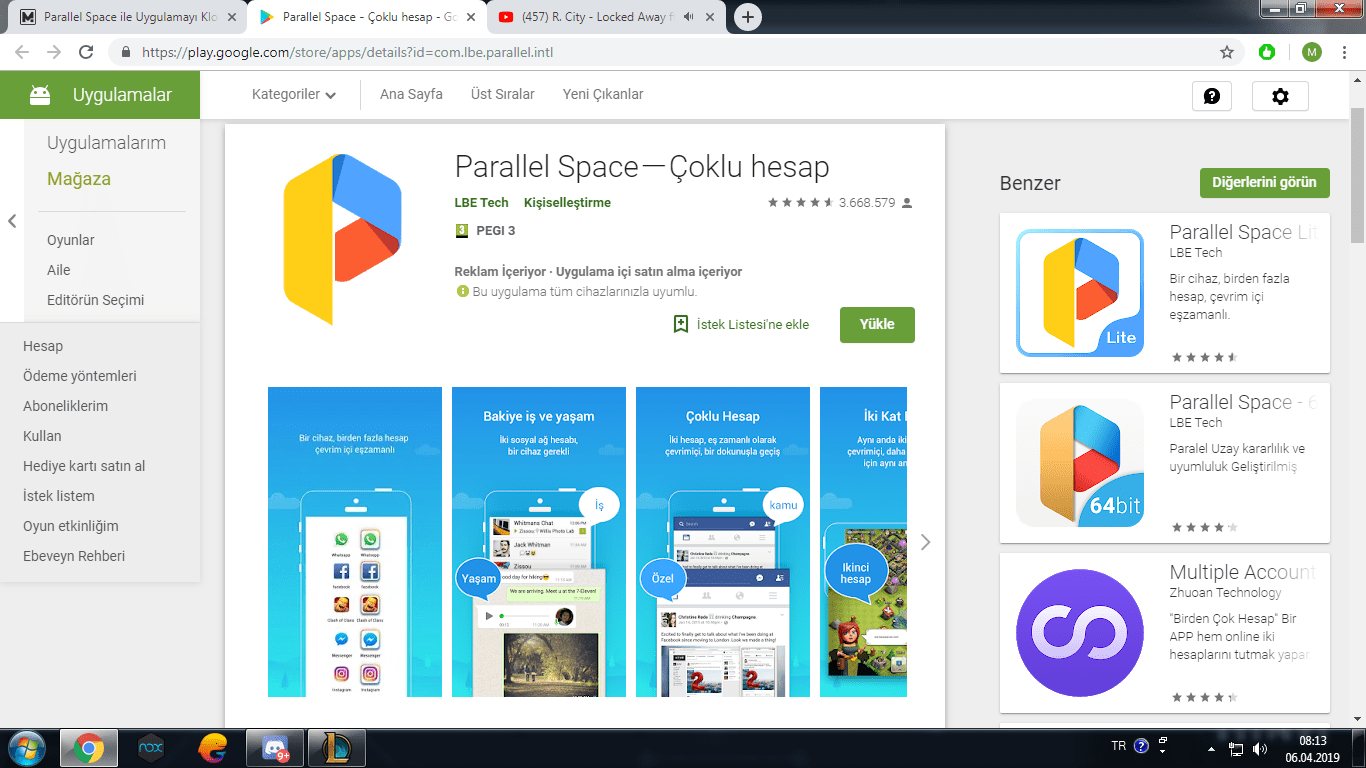Click the purple Multiple Accounts app icon
The height and width of the screenshot is (768, 1366).
(1080, 633)
